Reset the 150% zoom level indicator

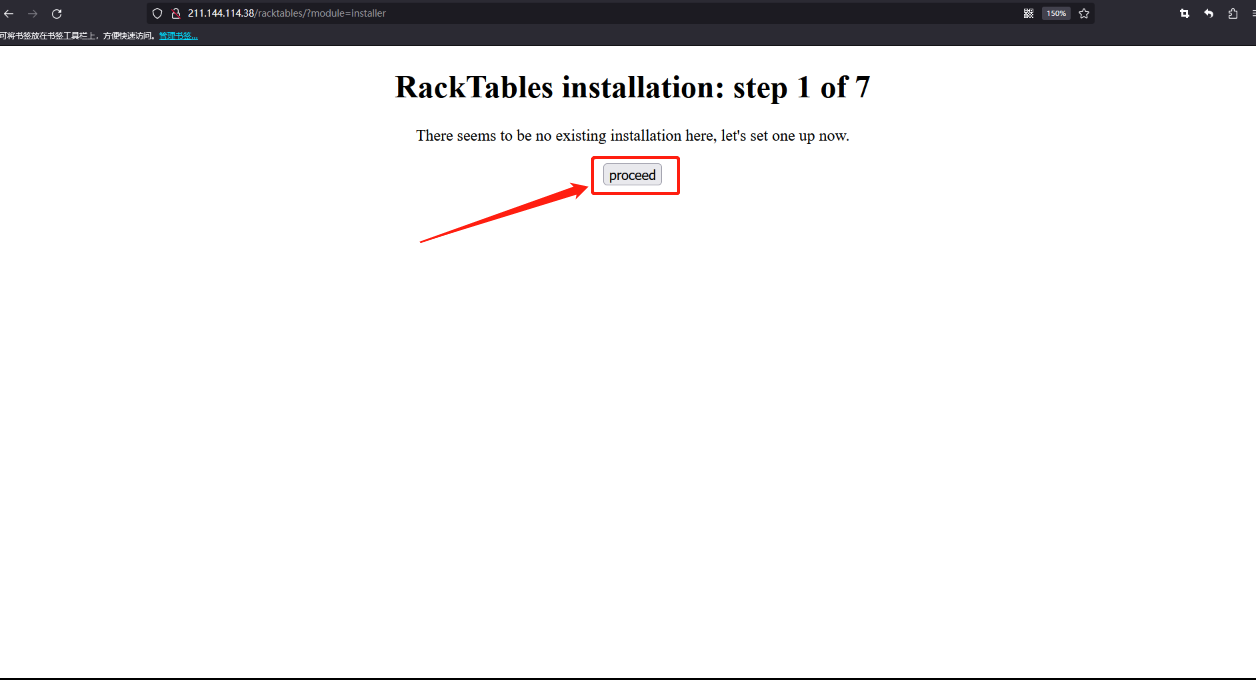click(x=1056, y=14)
